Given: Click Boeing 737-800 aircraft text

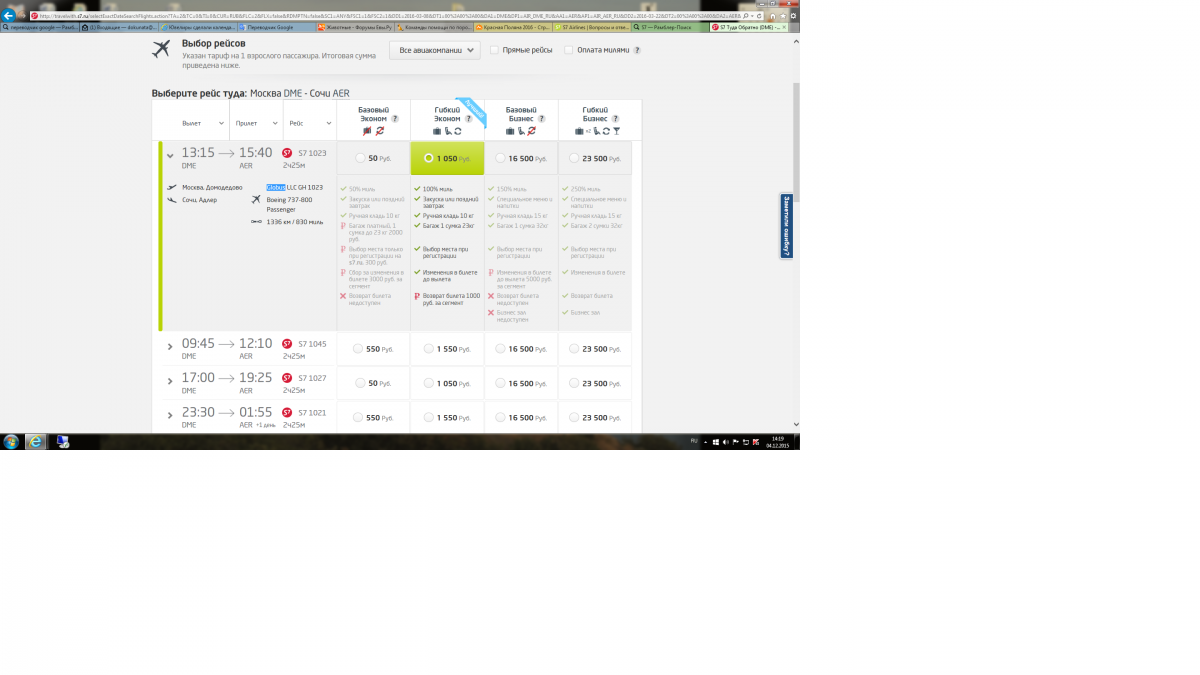Looking at the screenshot, I should (x=289, y=199).
